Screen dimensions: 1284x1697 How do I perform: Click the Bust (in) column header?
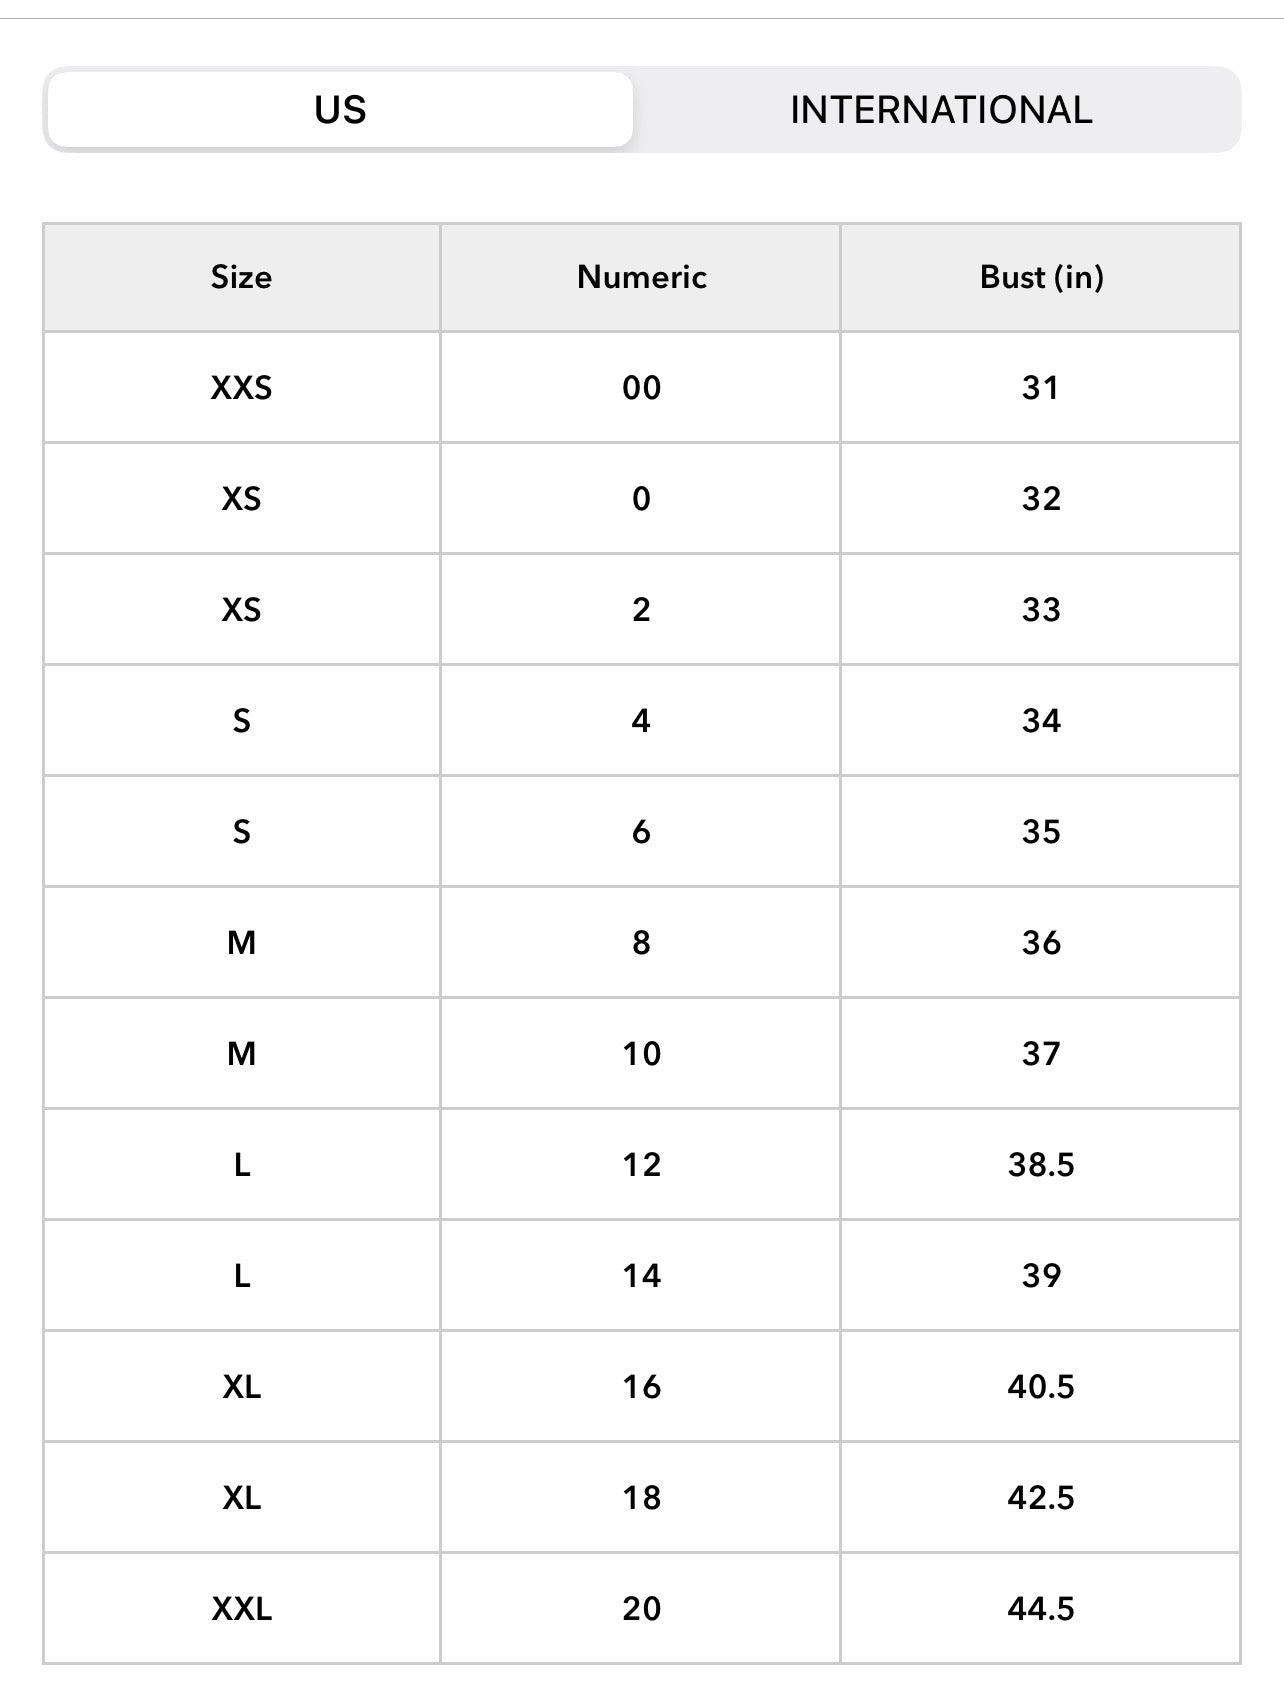(x=1041, y=277)
